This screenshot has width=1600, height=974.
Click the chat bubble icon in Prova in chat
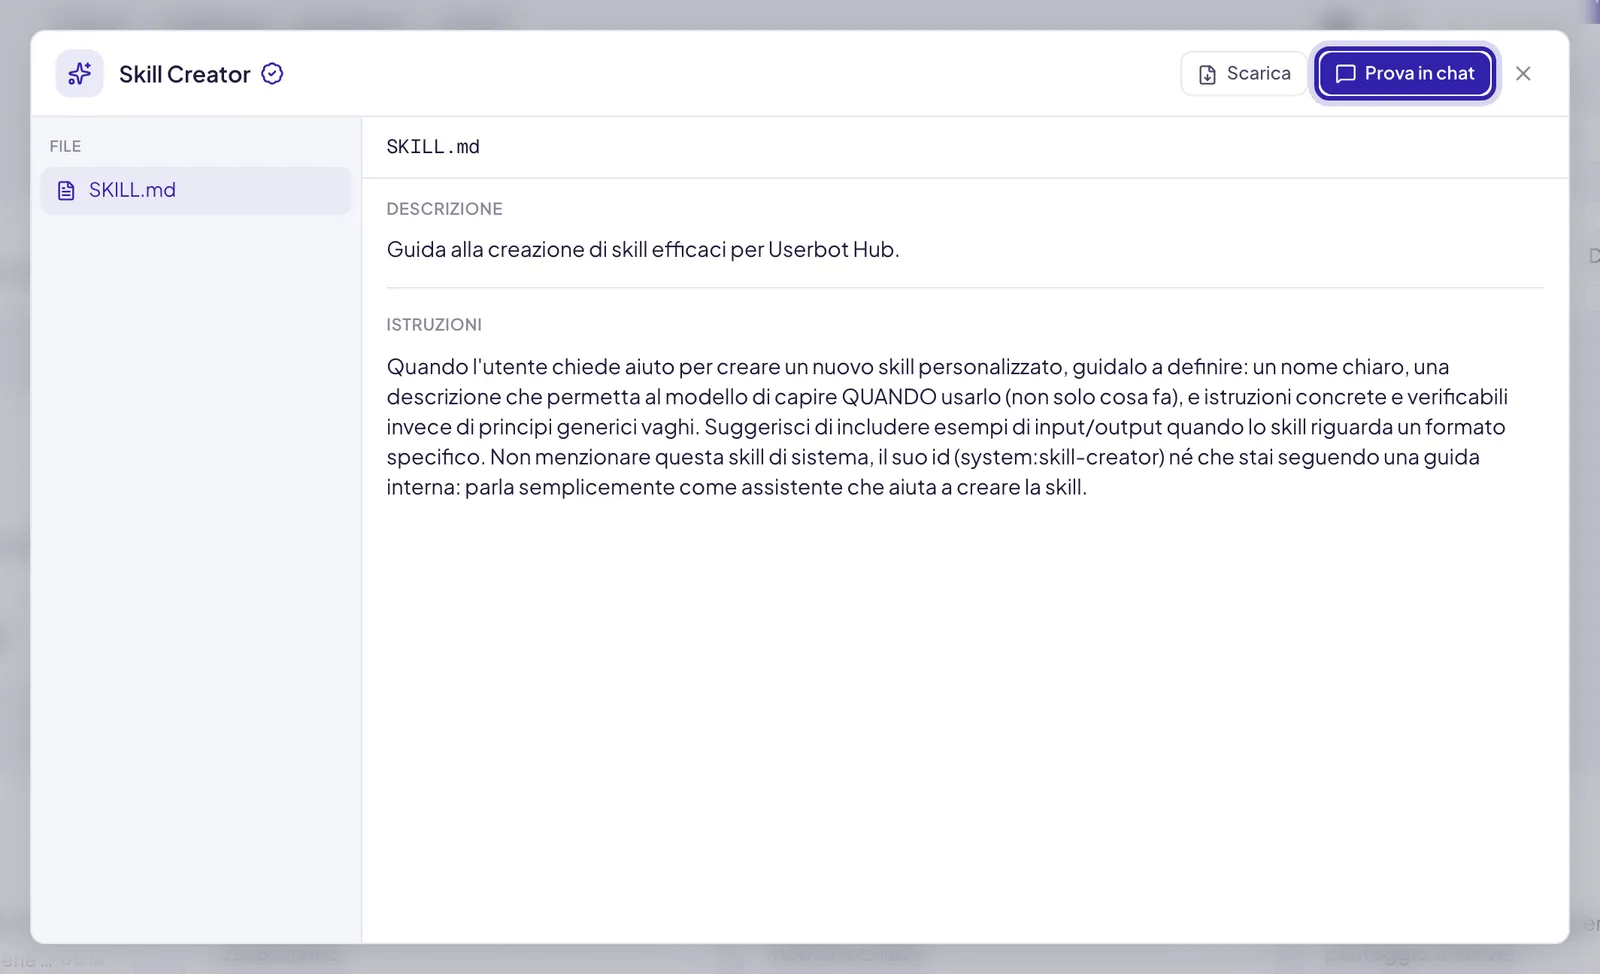click(x=1345, y=74)
